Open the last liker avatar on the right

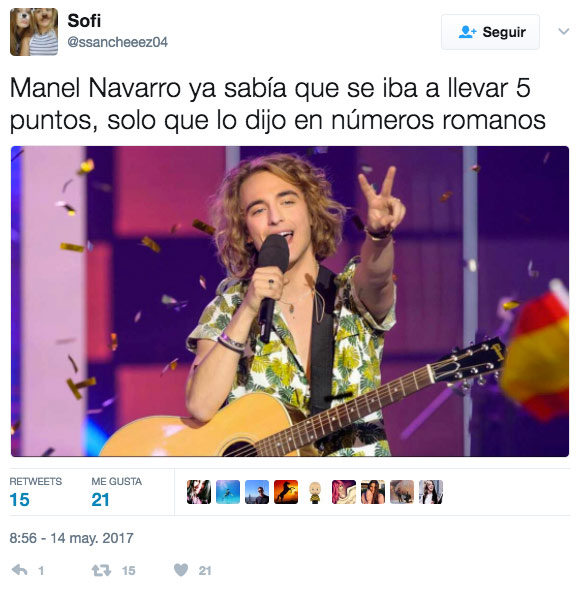(431, 492)
